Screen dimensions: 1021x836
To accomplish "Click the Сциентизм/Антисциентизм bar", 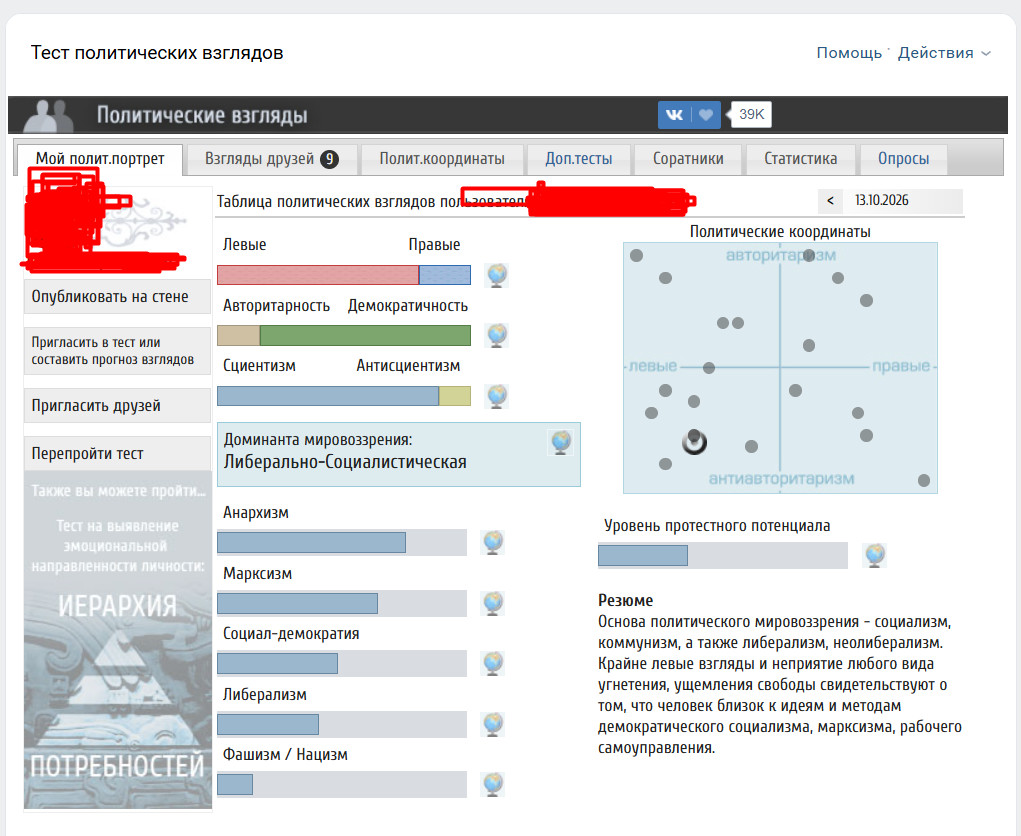I will (344, 396).
